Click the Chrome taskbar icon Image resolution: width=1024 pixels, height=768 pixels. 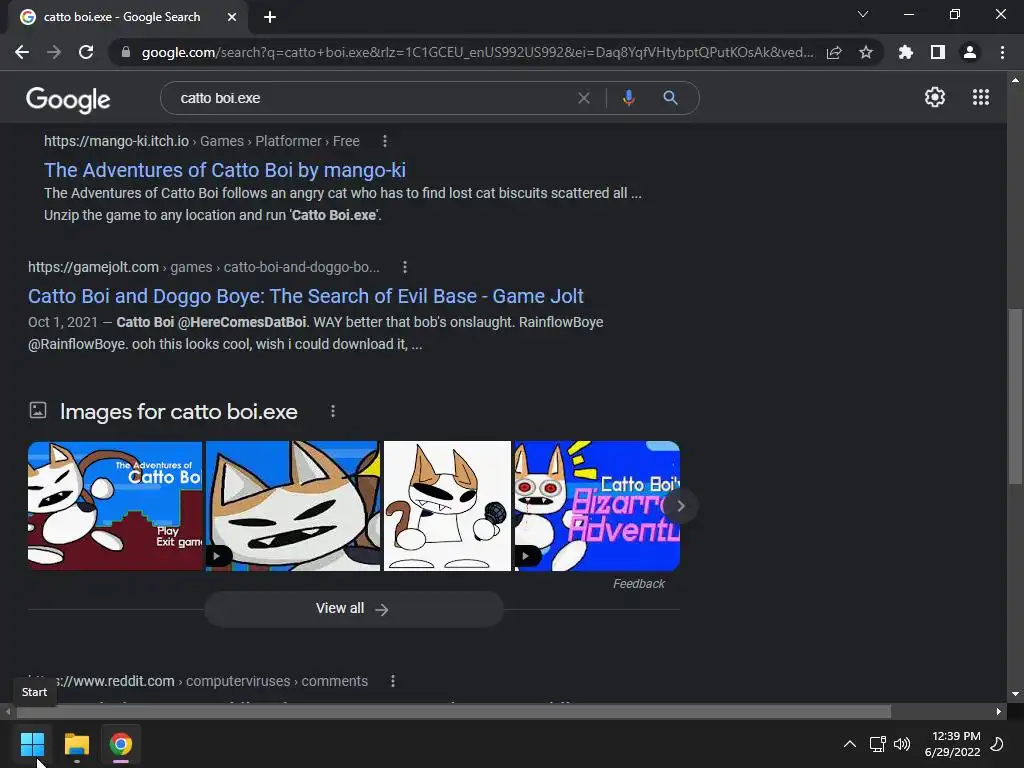click(121, 744)
